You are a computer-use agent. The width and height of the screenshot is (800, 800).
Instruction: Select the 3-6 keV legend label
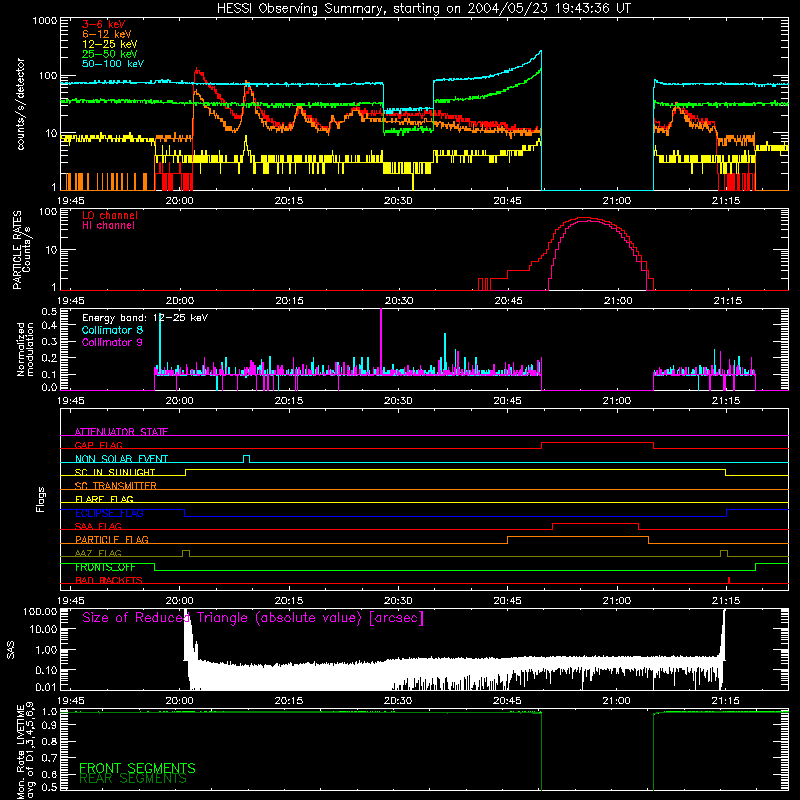[103, 24]
